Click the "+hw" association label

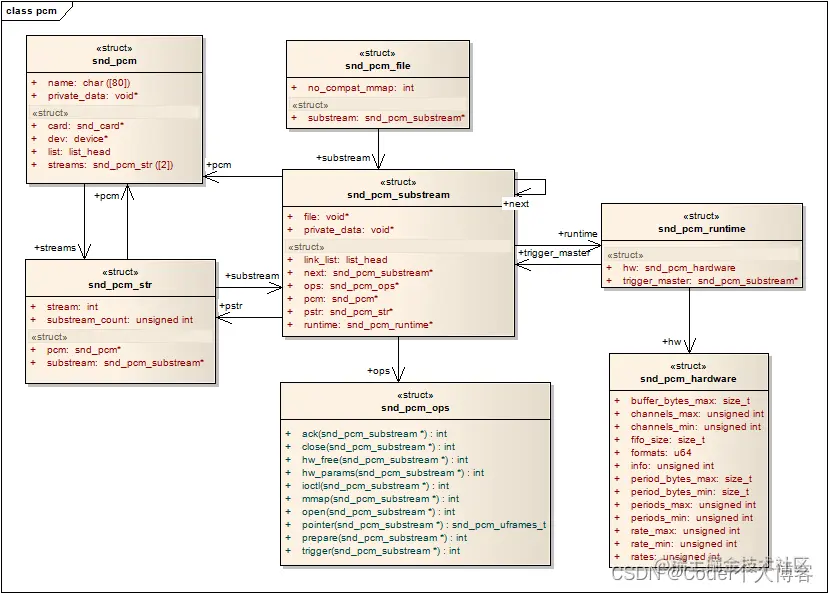click(672, 342)
